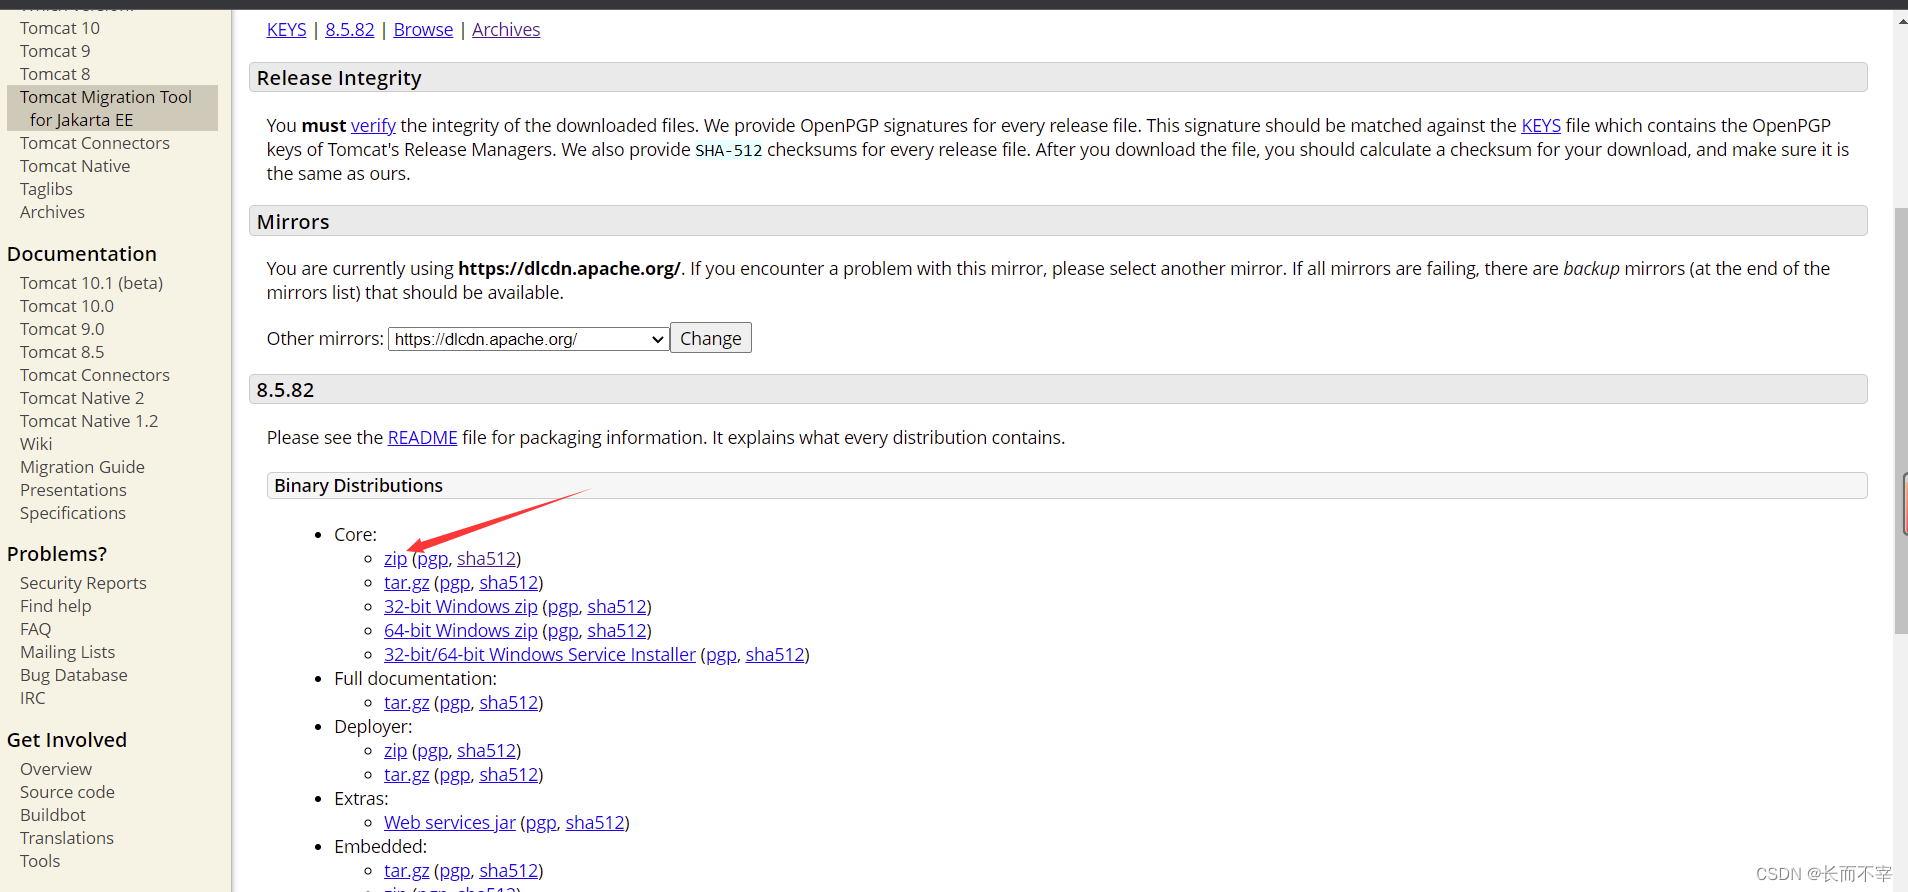Open pgp signature for Core zip
Viewport: 1908px width, 892px height.
click(433, 559)
